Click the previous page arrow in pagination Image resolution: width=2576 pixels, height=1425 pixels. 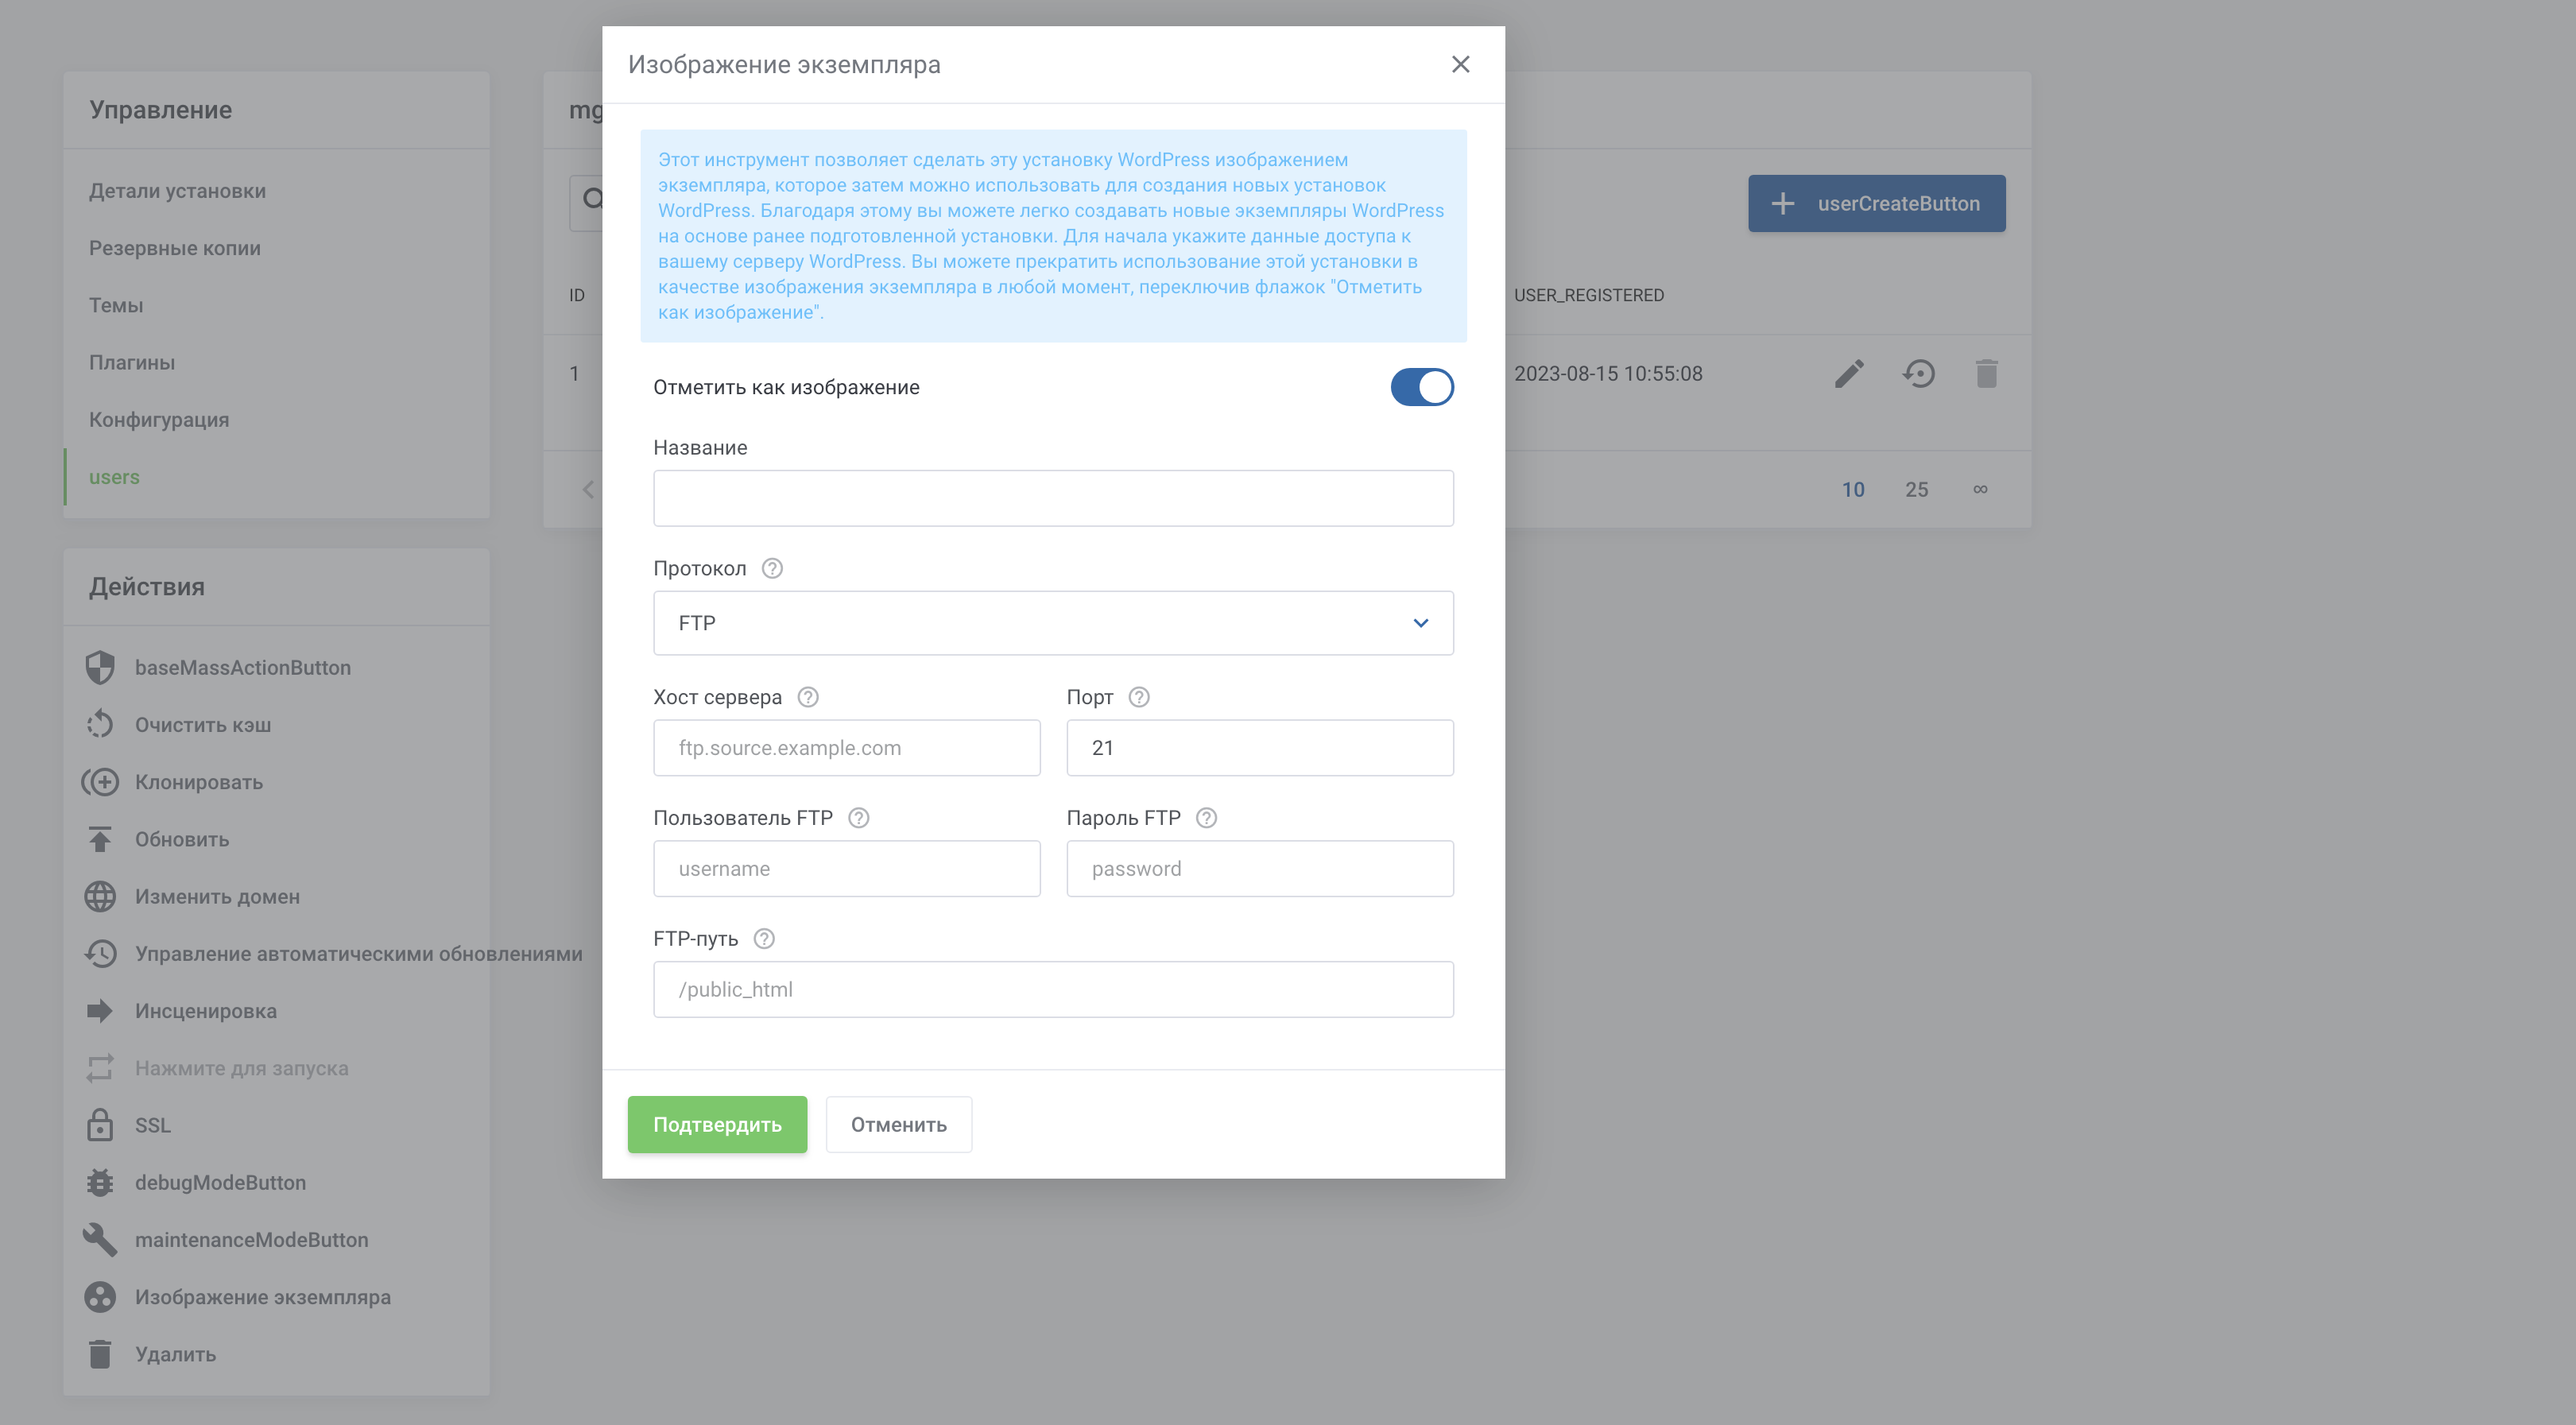click(588, 490)
